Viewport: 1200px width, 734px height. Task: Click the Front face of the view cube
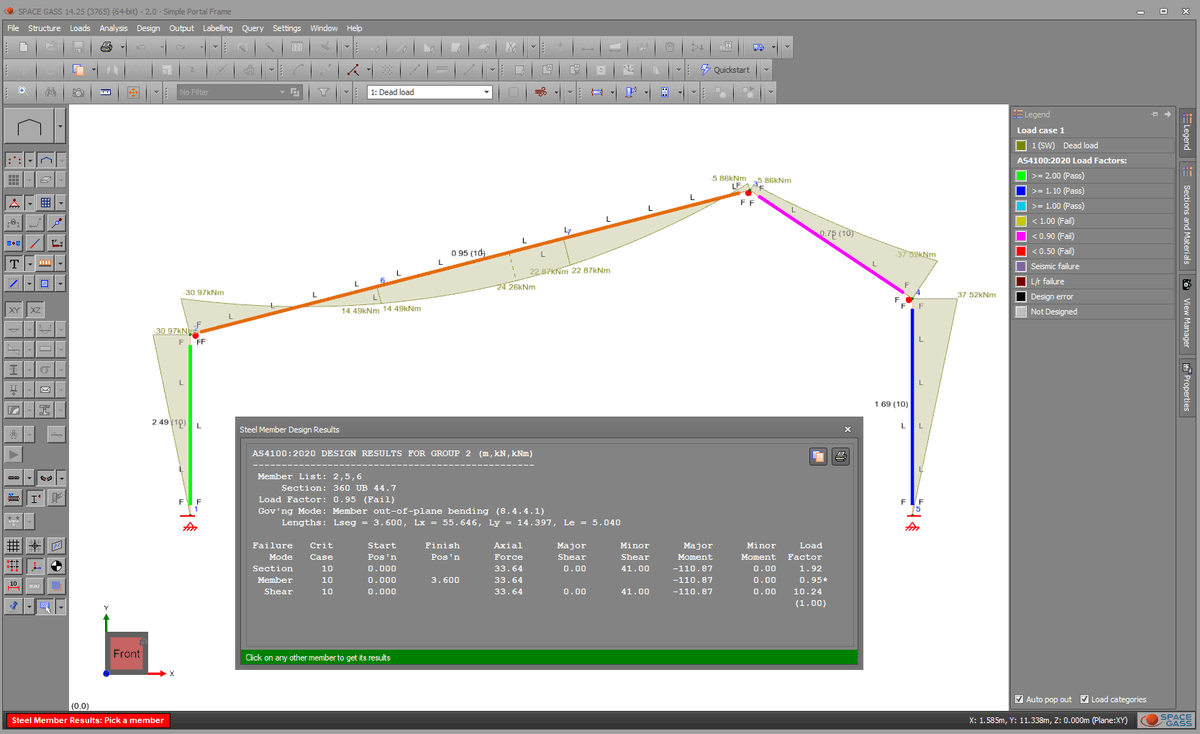pyautogui.click(x=126, y=653)
